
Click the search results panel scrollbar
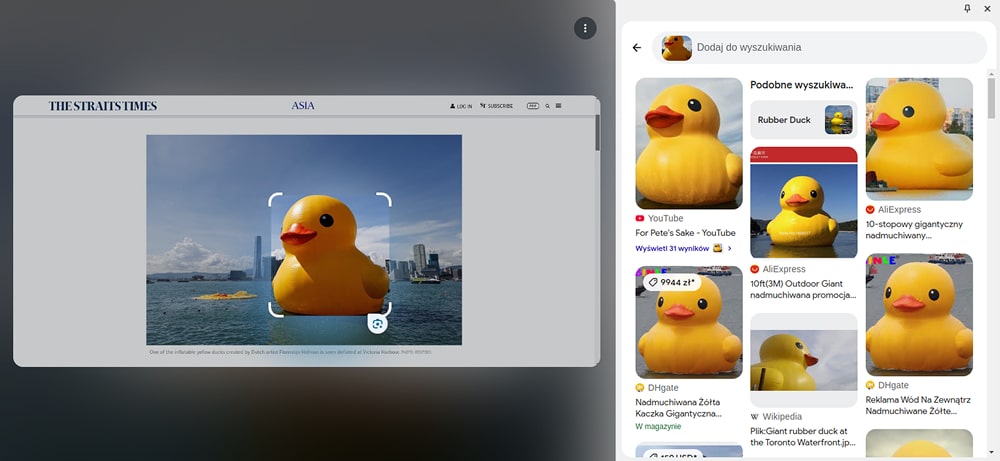991,100
